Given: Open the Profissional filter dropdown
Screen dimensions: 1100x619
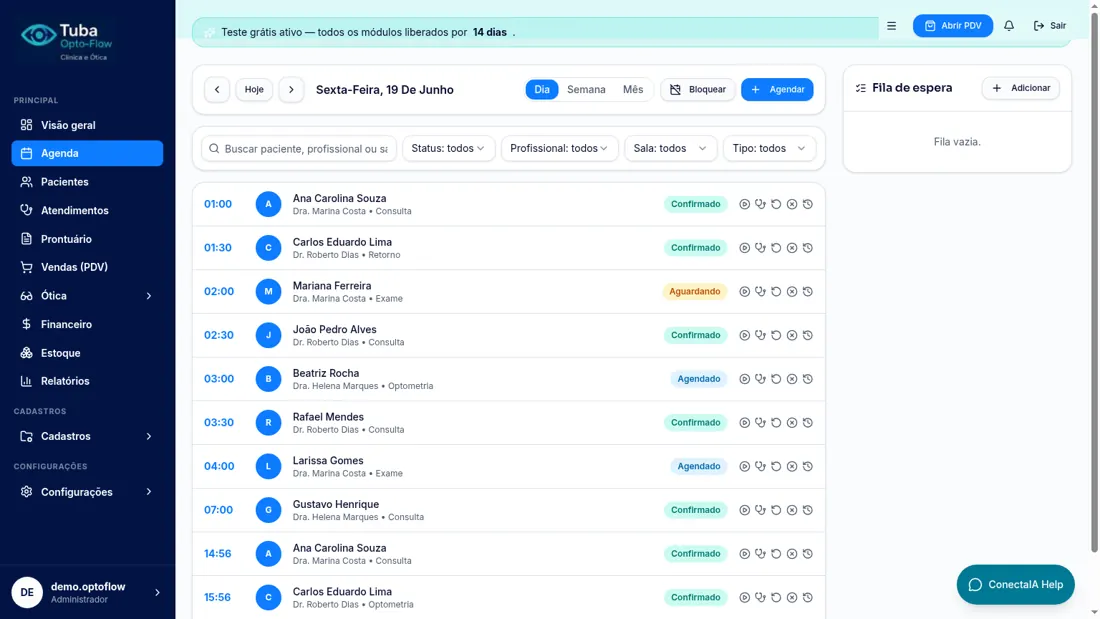Looking at the screenshot, I should pyautogui.click(x=559, y=149).
